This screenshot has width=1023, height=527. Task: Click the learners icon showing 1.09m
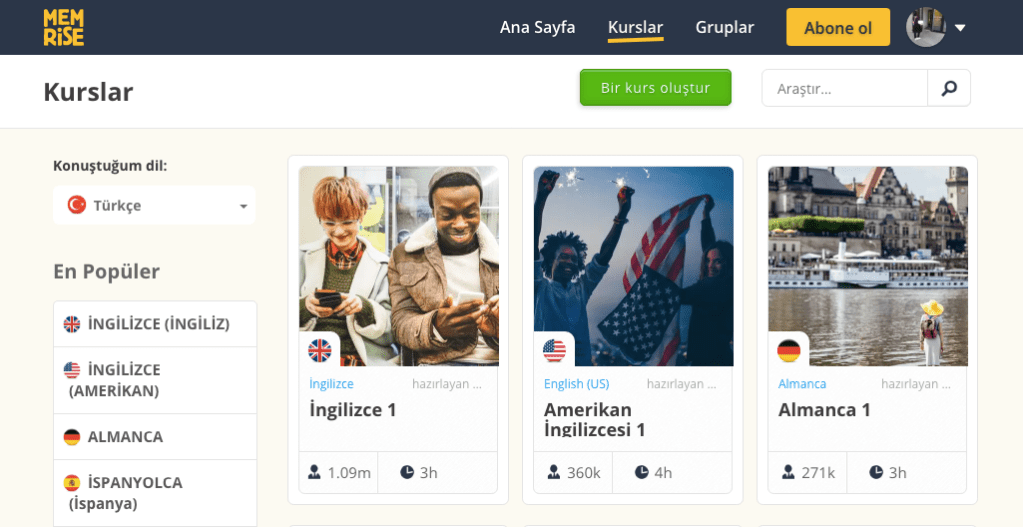[314, 472]
